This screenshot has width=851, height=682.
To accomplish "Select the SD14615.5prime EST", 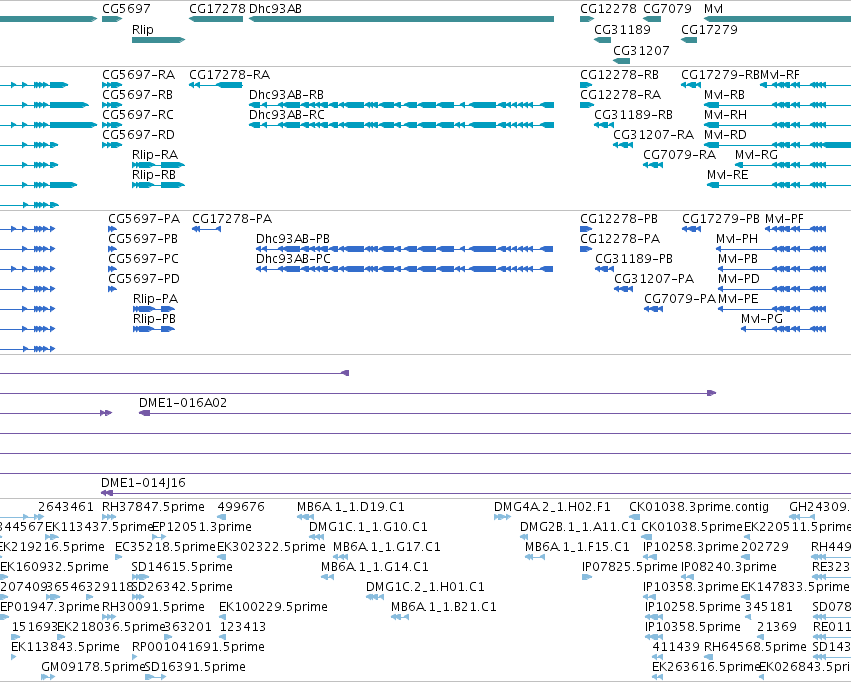I will [x=140, y=577].
